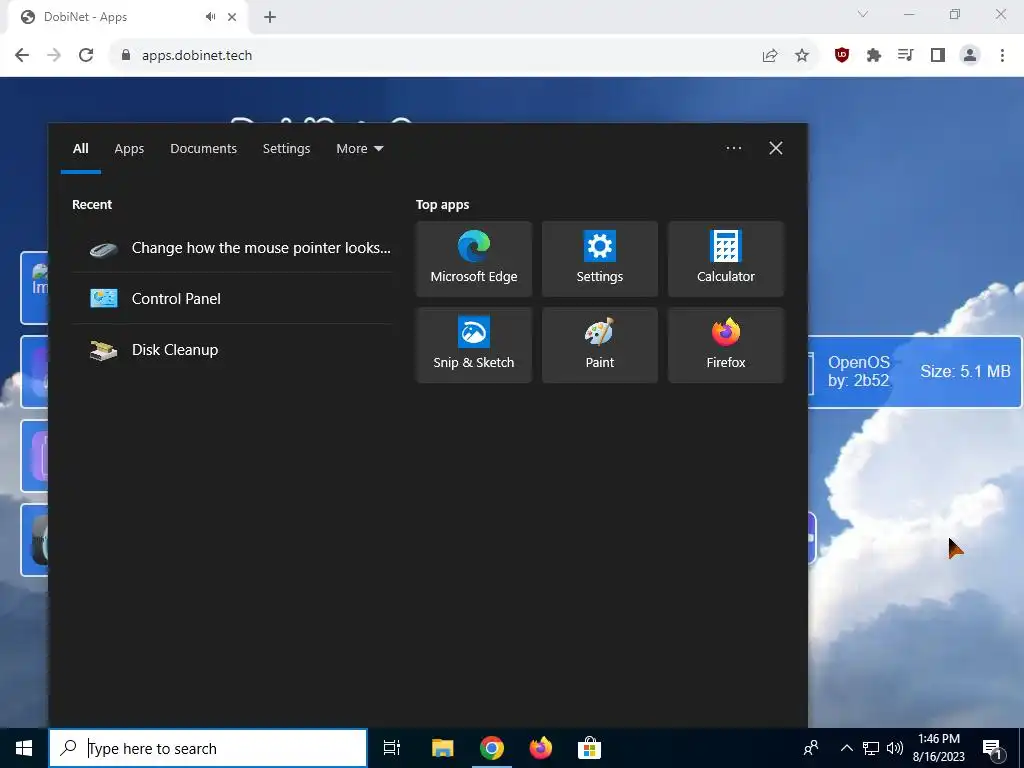Reload the DobiNet page

pyautogui.click(x=86, y=56)
